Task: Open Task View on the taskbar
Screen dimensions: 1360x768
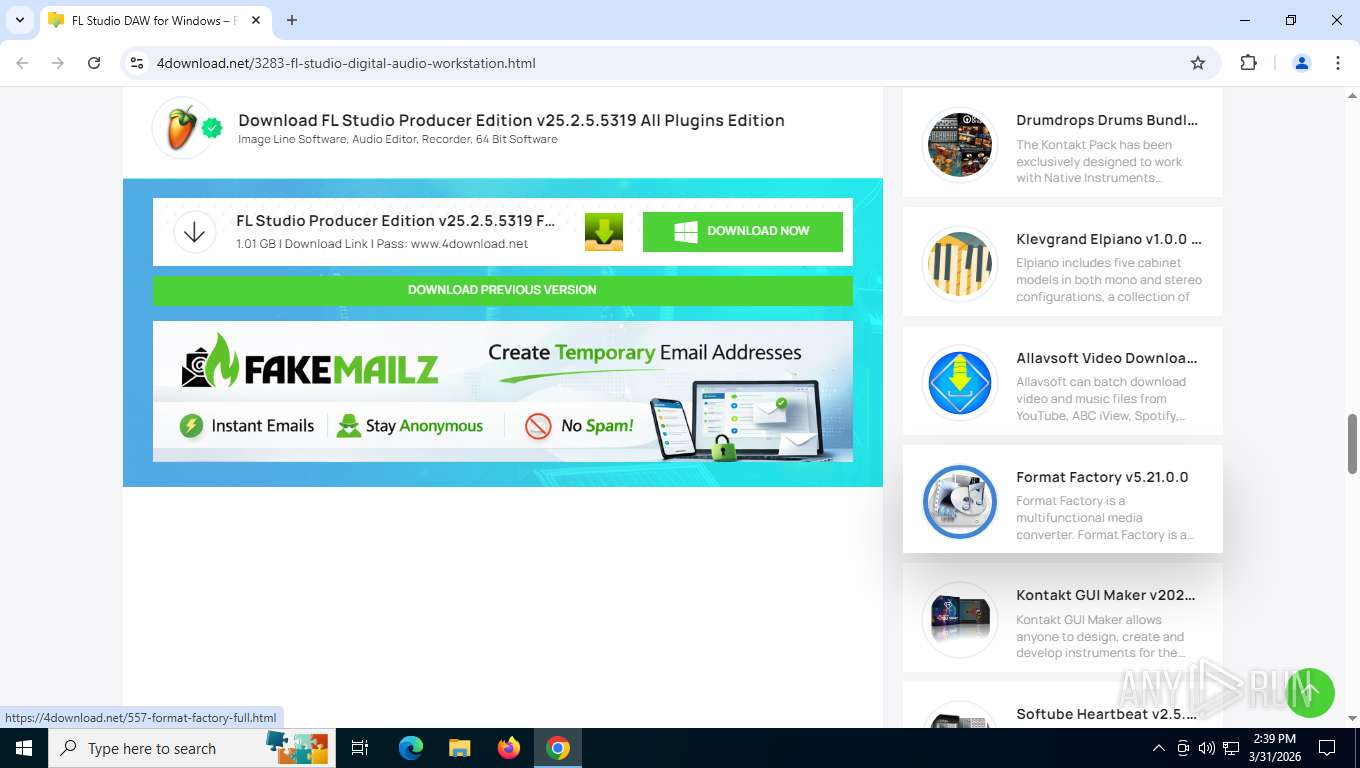Action: (360, 748)
